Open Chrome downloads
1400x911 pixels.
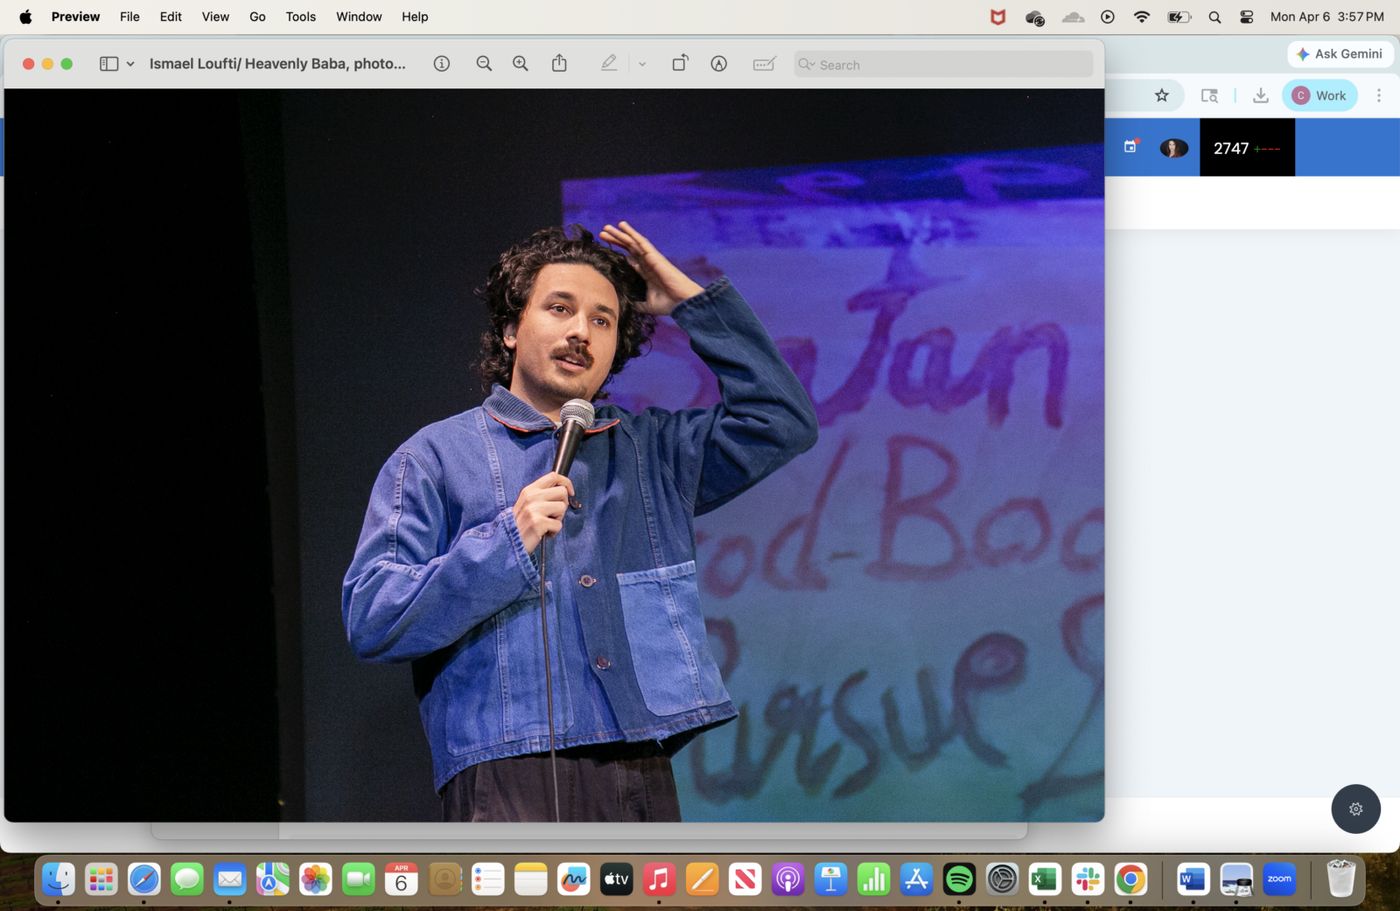click(1260, 95)
